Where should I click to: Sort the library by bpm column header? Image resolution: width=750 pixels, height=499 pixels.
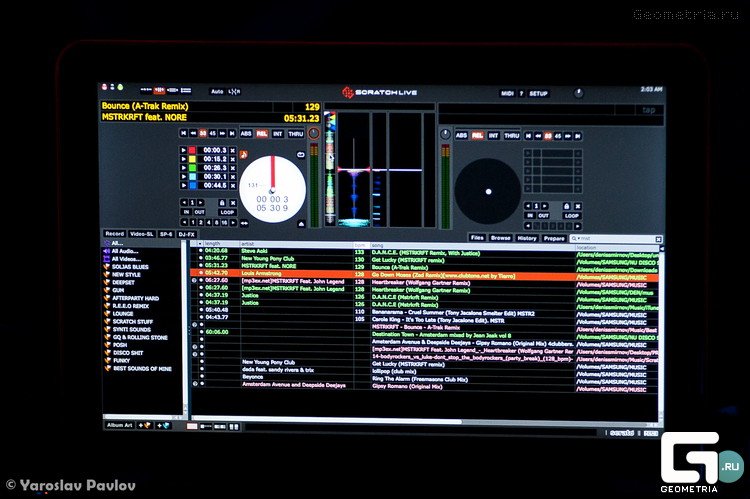point(359,243)
